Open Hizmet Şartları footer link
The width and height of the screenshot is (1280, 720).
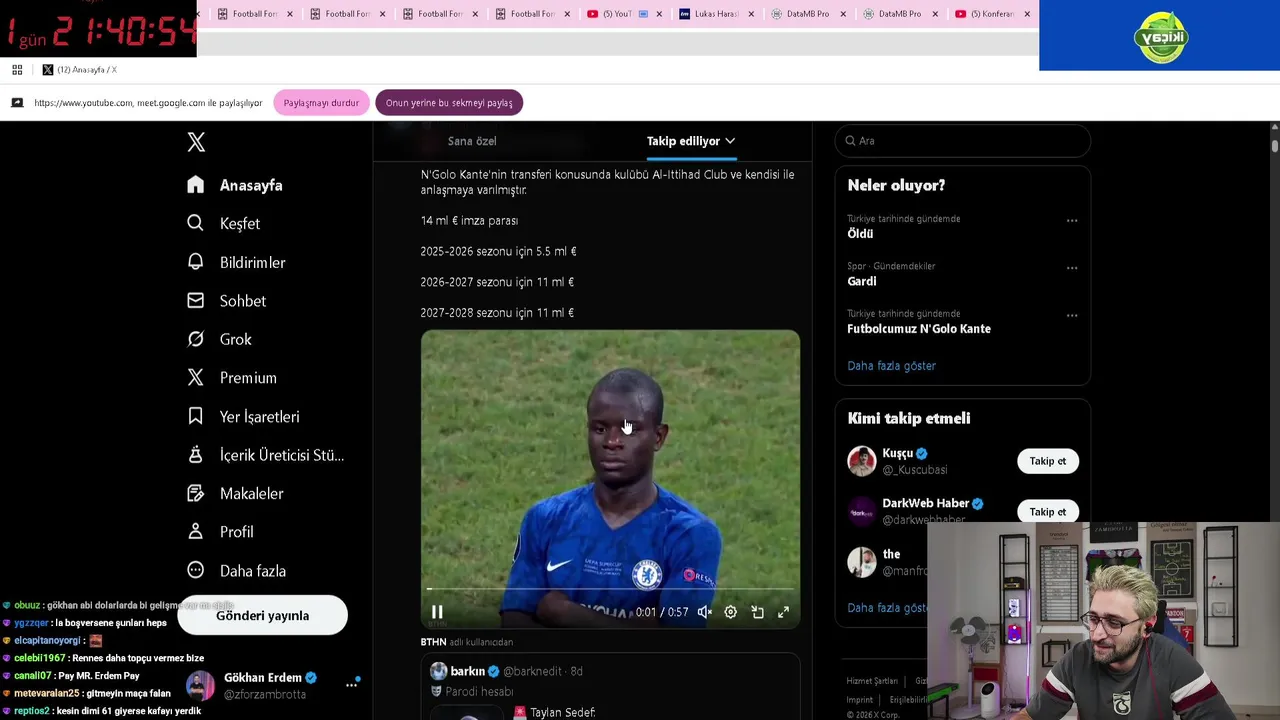tap(872, 681)
